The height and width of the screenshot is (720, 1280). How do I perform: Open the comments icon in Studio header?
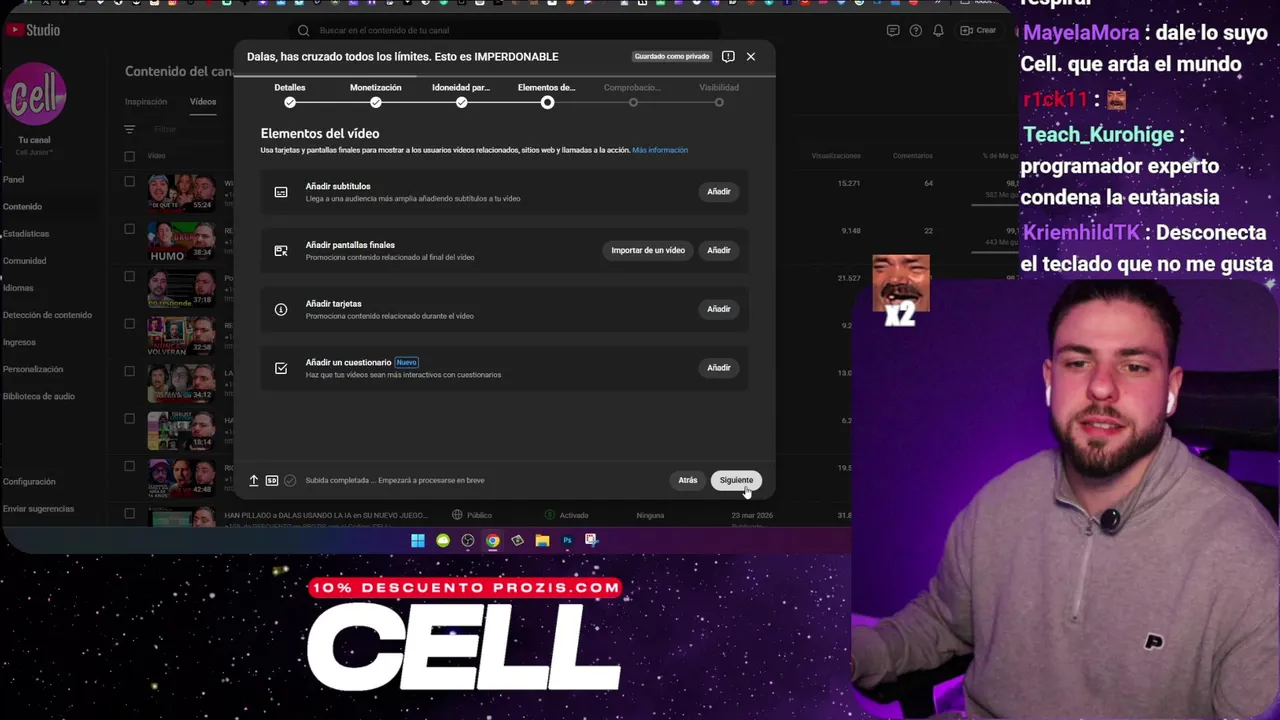coord(893,31)
